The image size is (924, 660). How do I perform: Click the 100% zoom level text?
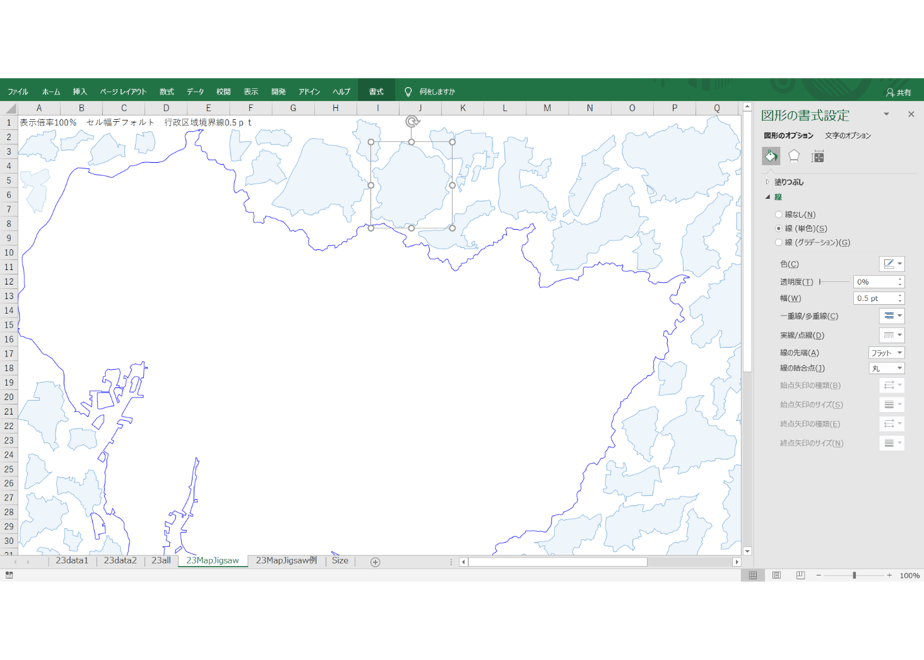[x=909, y=575]
